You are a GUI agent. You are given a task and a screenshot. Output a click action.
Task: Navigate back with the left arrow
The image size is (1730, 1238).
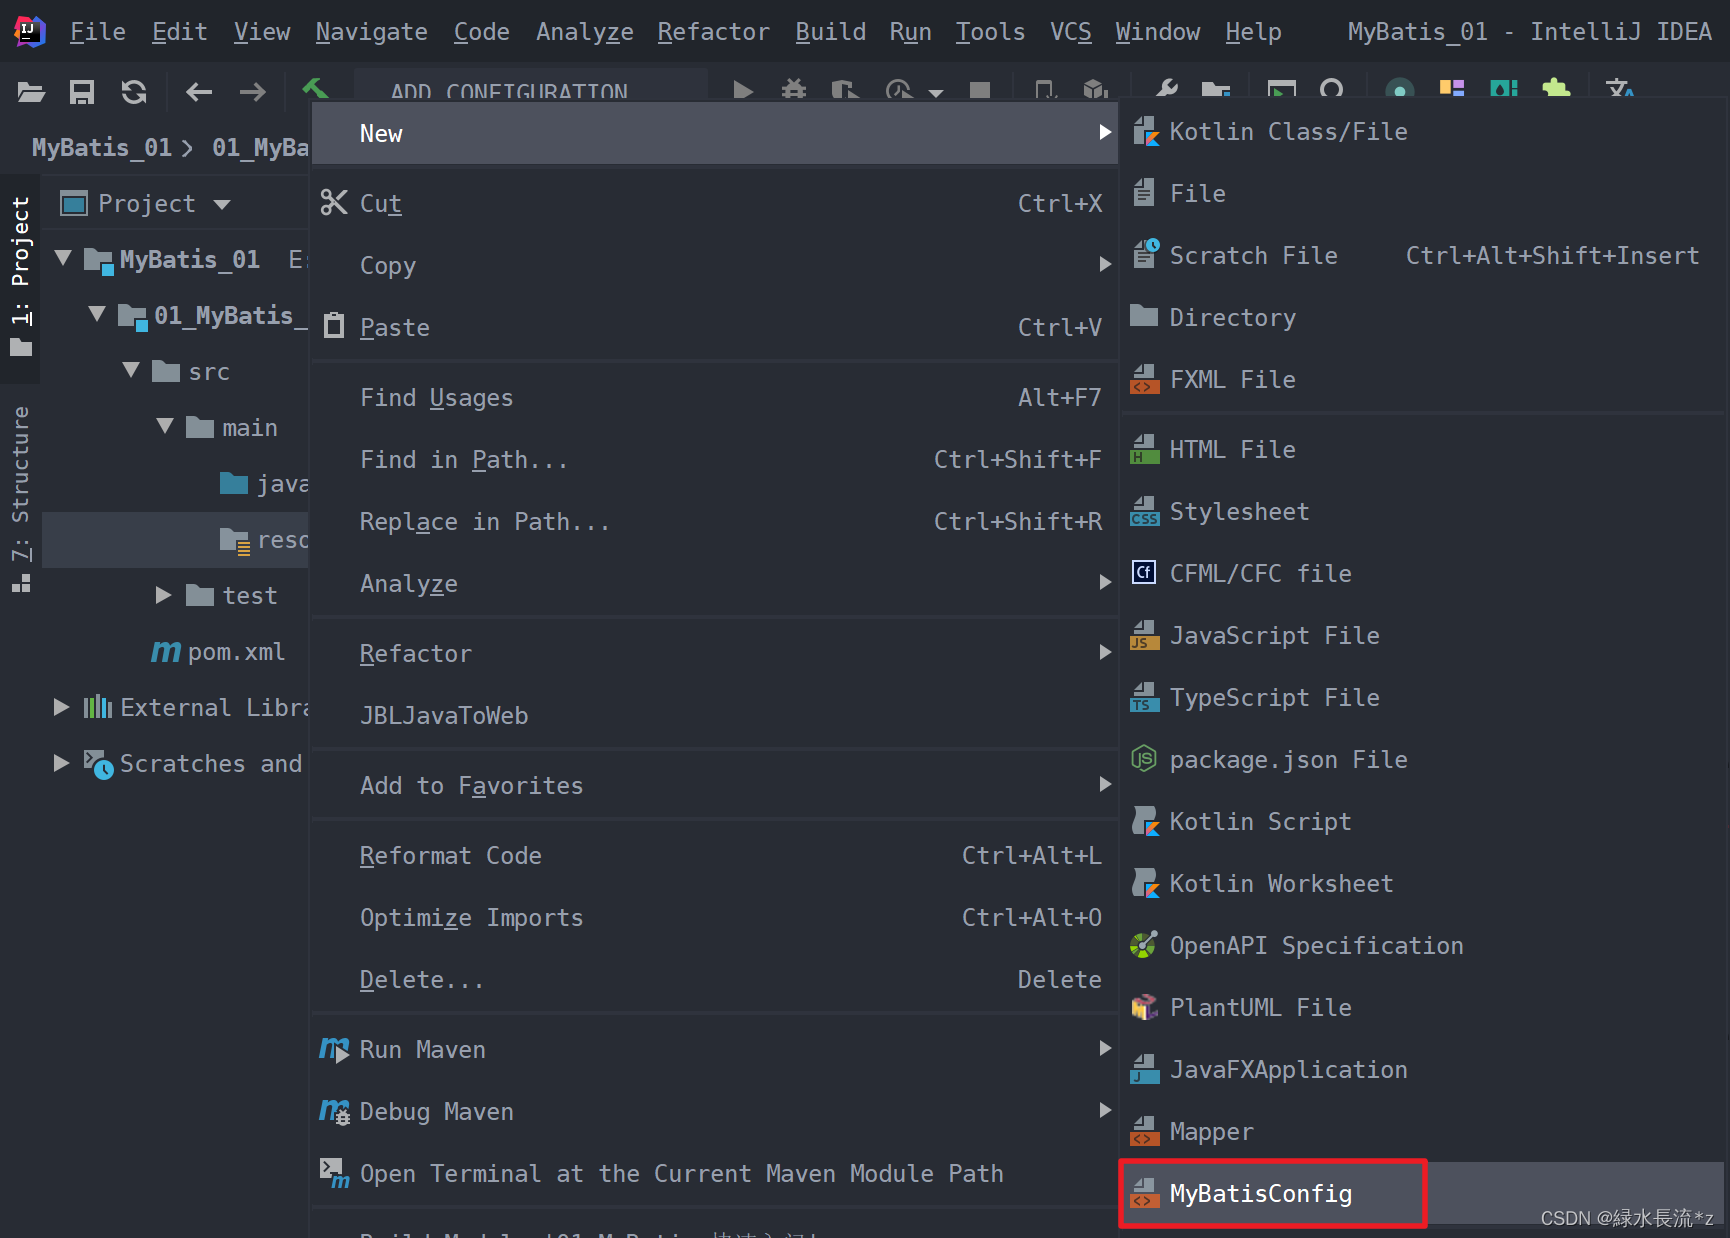(199, 92)
